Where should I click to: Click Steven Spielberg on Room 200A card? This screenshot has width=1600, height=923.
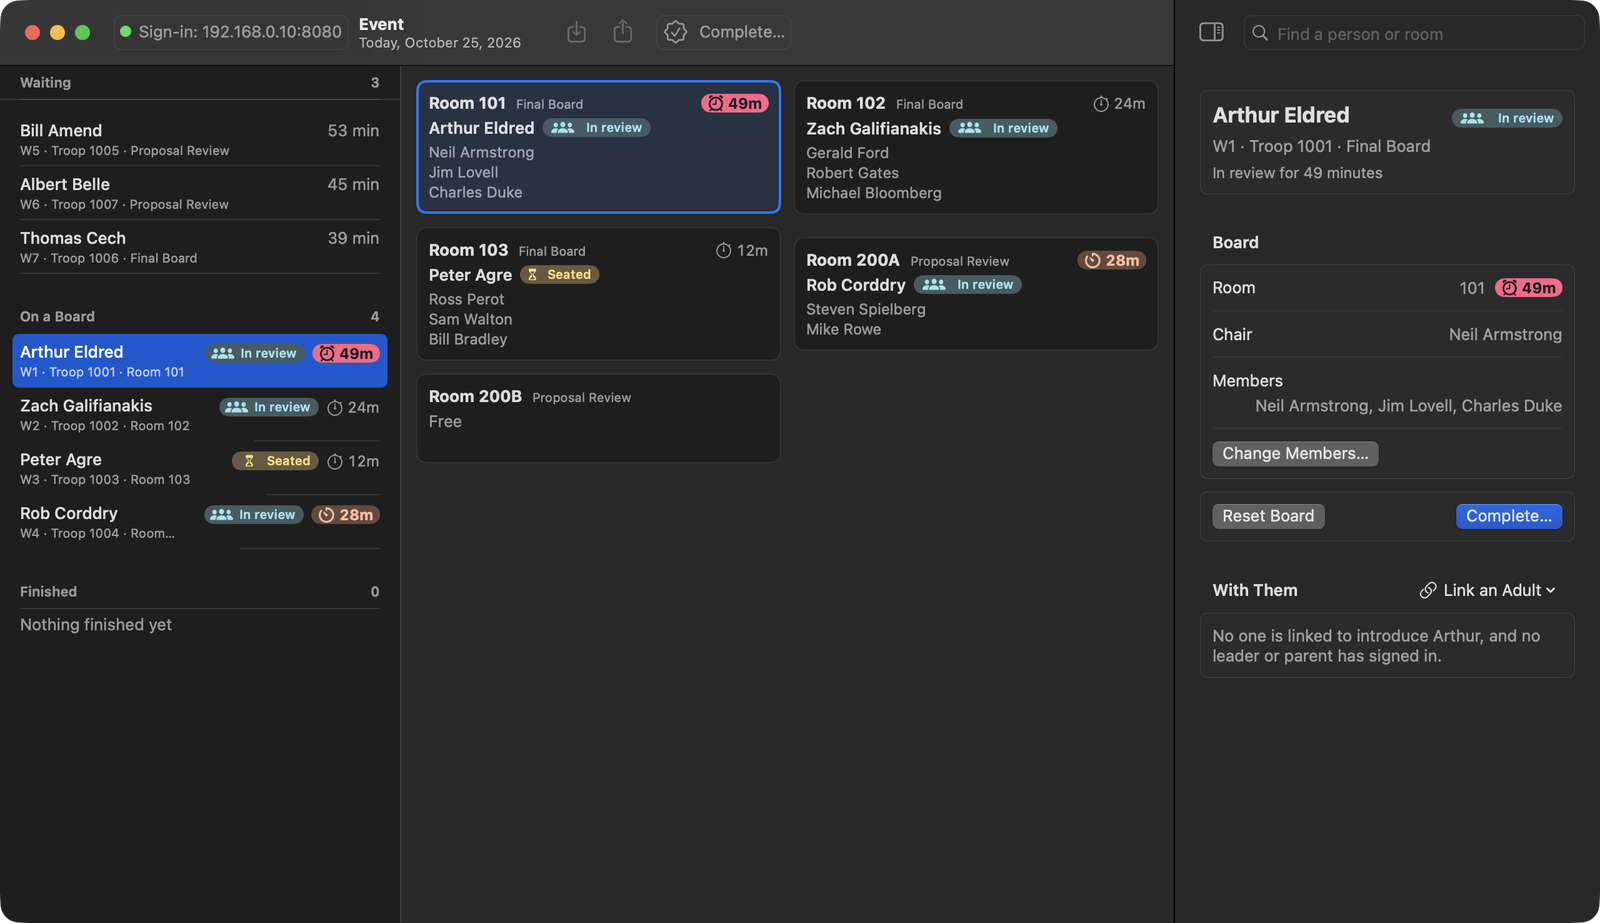(x=866, y=309)
